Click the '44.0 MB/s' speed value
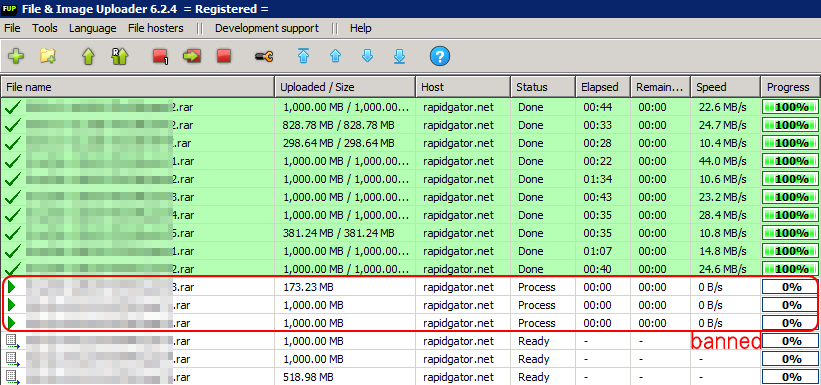This screenshot has width=821, height=385. pos(723,161)
